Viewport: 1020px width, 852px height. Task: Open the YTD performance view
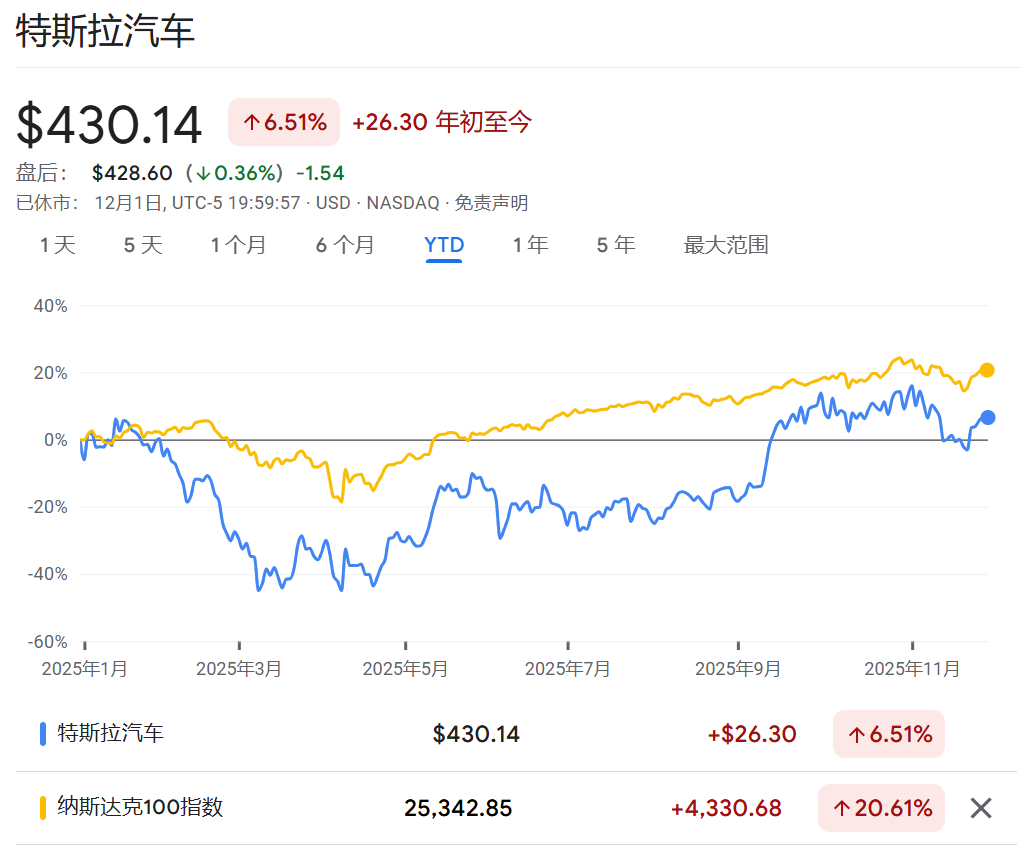pyautogui.click(x=443, y=244)
